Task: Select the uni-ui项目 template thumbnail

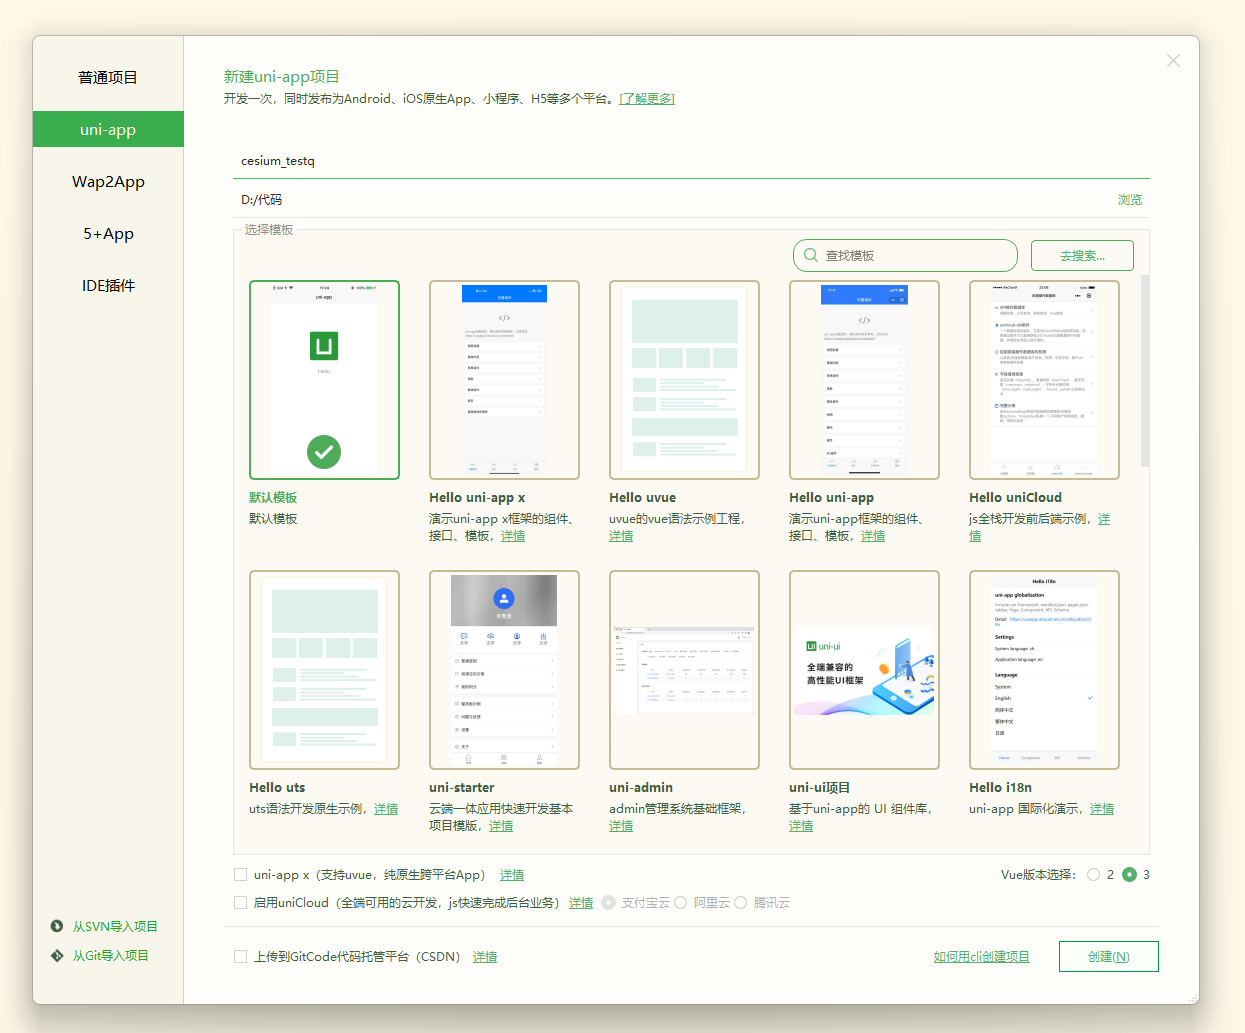Action: click(x=864, y=670)
